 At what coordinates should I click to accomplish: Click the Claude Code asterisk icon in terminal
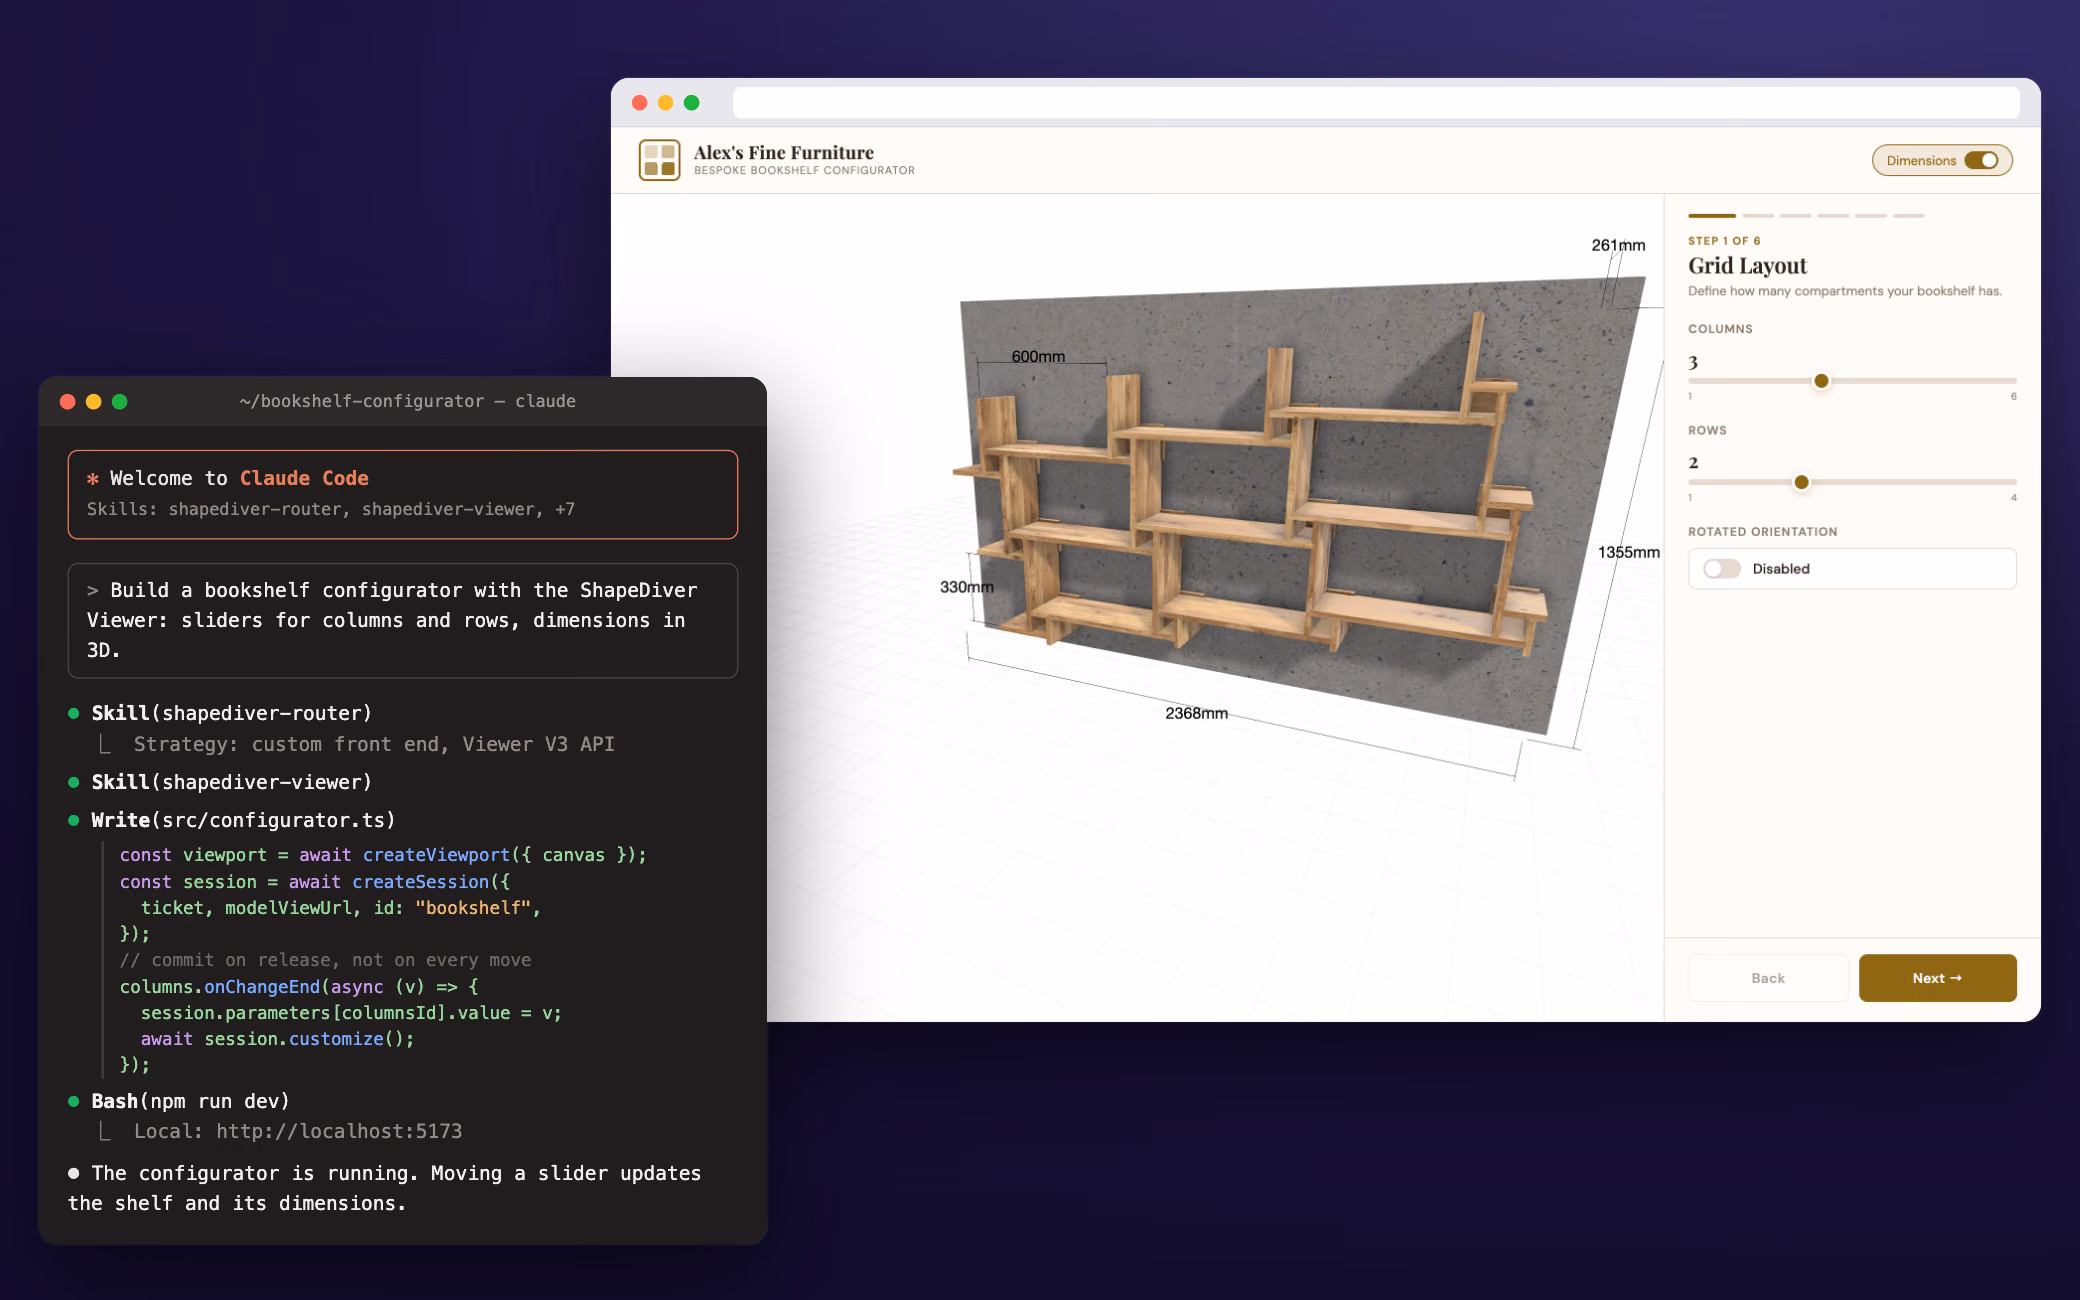[x=93, y=479]
